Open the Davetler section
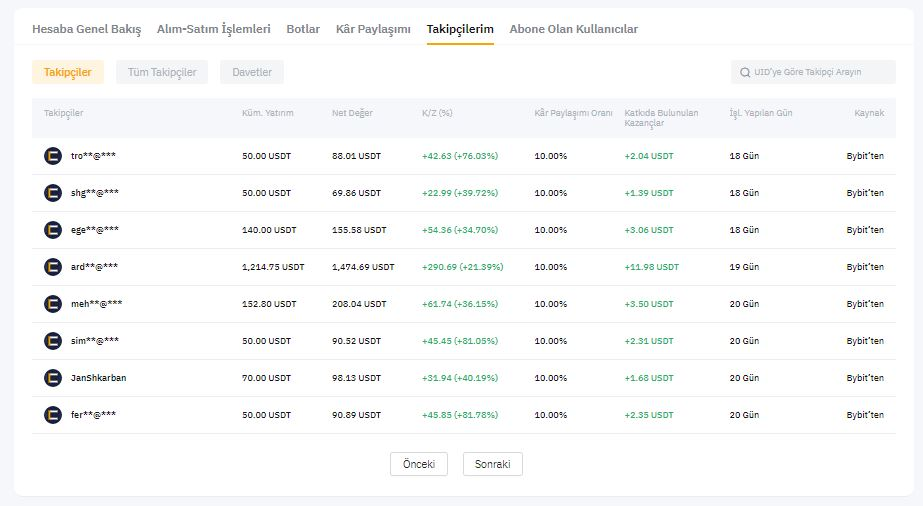923x506 pixels. click(252, 72)
